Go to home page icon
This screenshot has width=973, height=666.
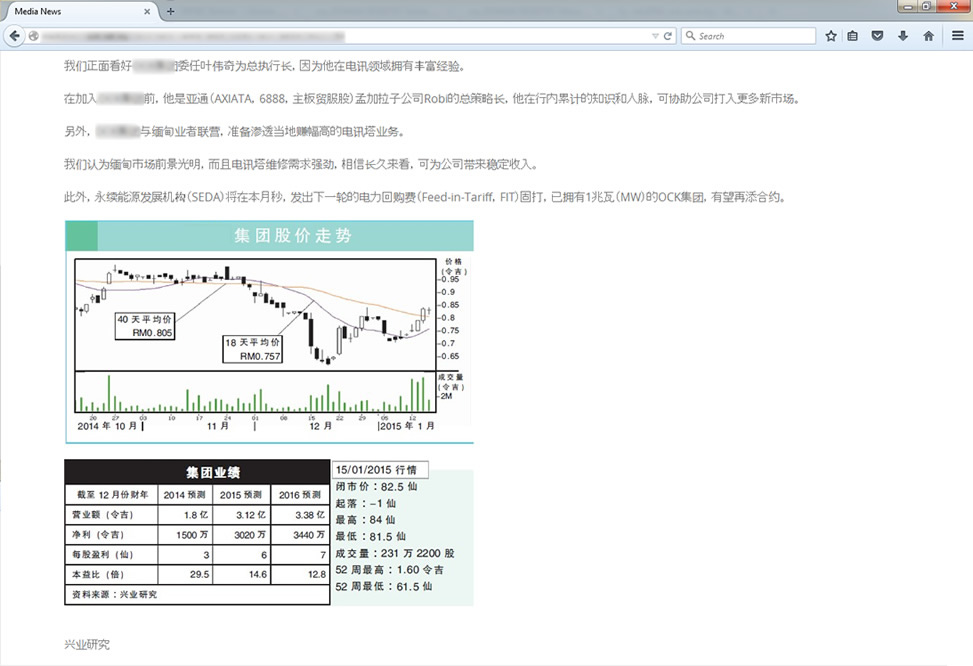point(928,36)
